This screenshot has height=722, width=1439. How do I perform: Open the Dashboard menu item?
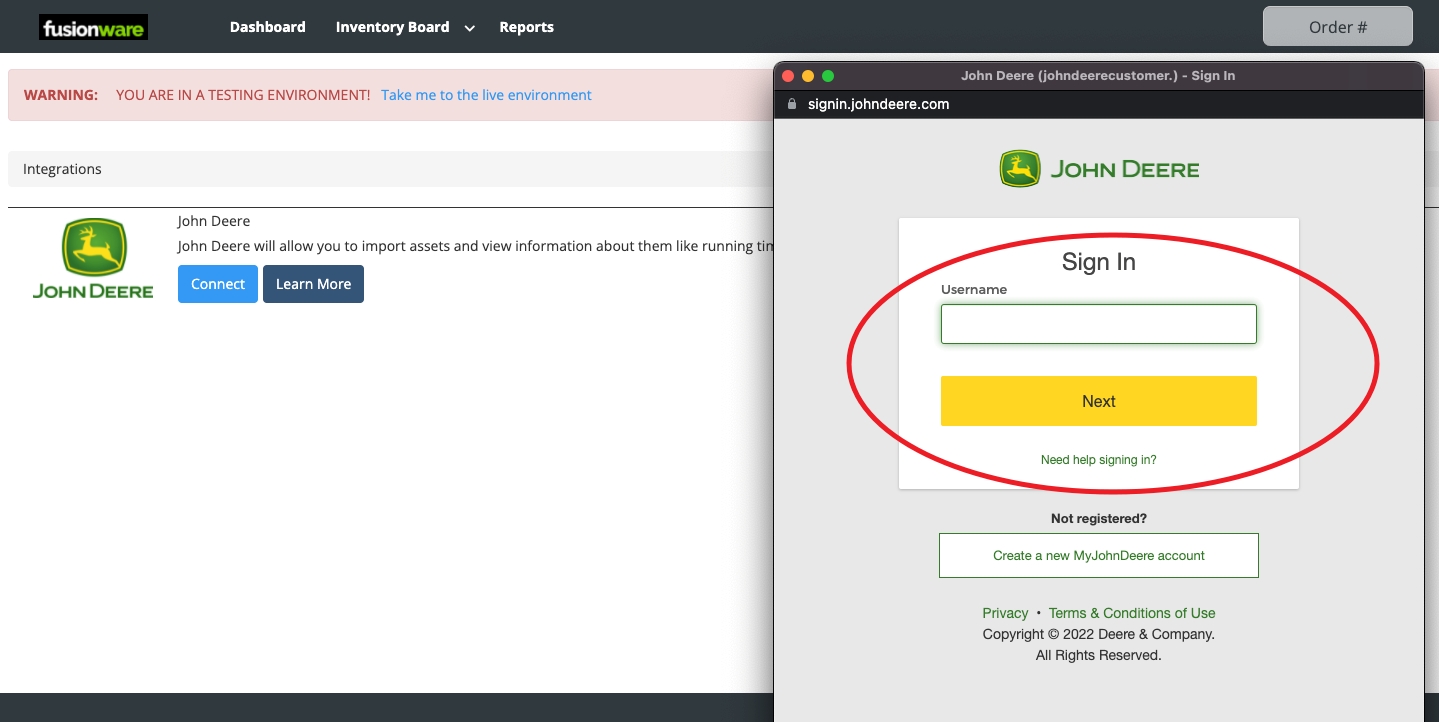(267, 27)
